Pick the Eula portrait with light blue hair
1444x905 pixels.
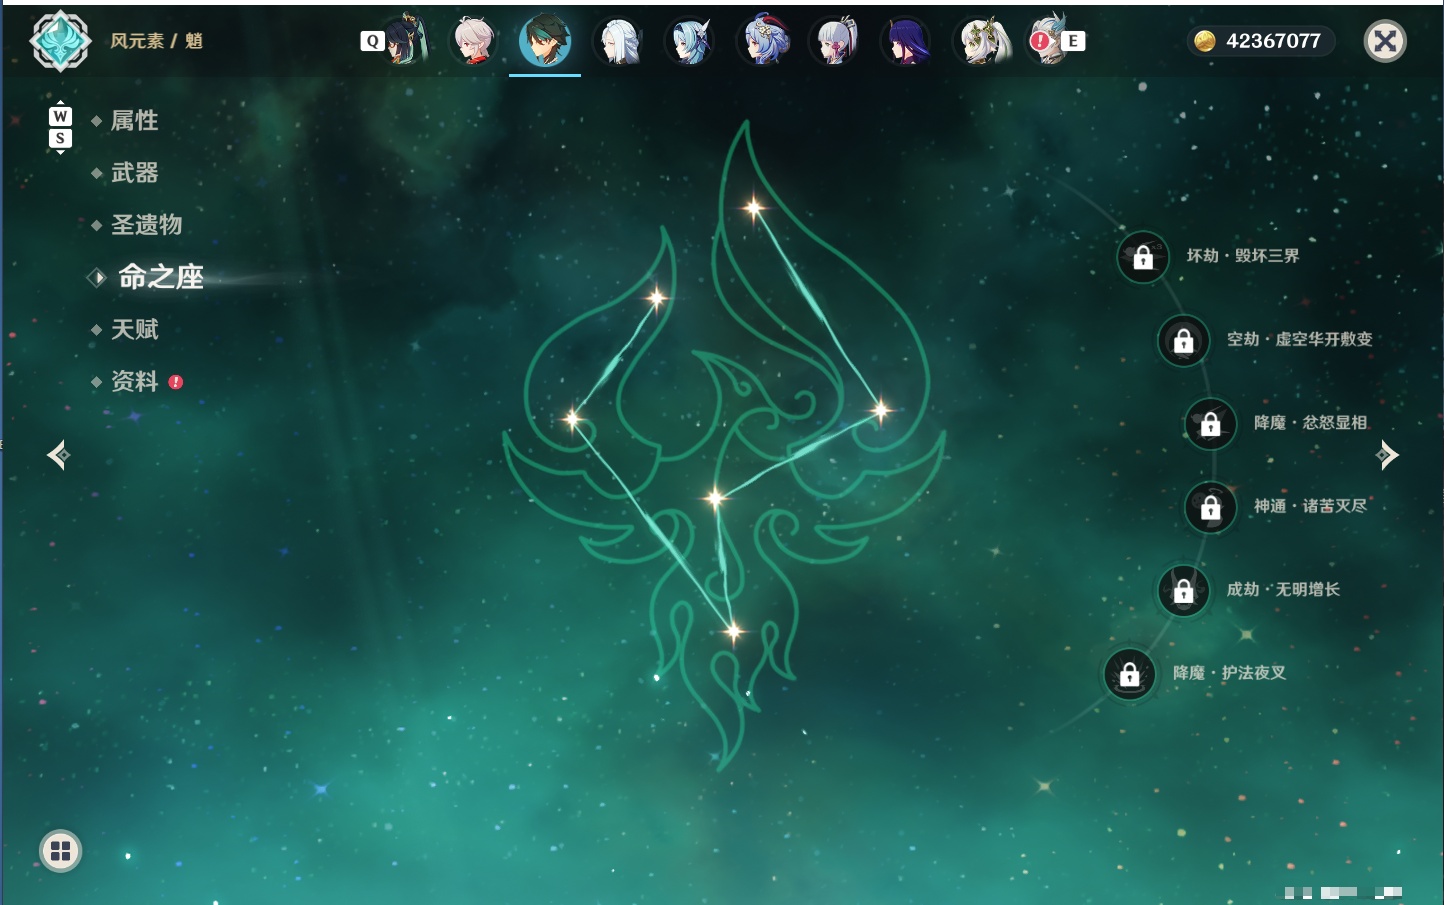691,41
